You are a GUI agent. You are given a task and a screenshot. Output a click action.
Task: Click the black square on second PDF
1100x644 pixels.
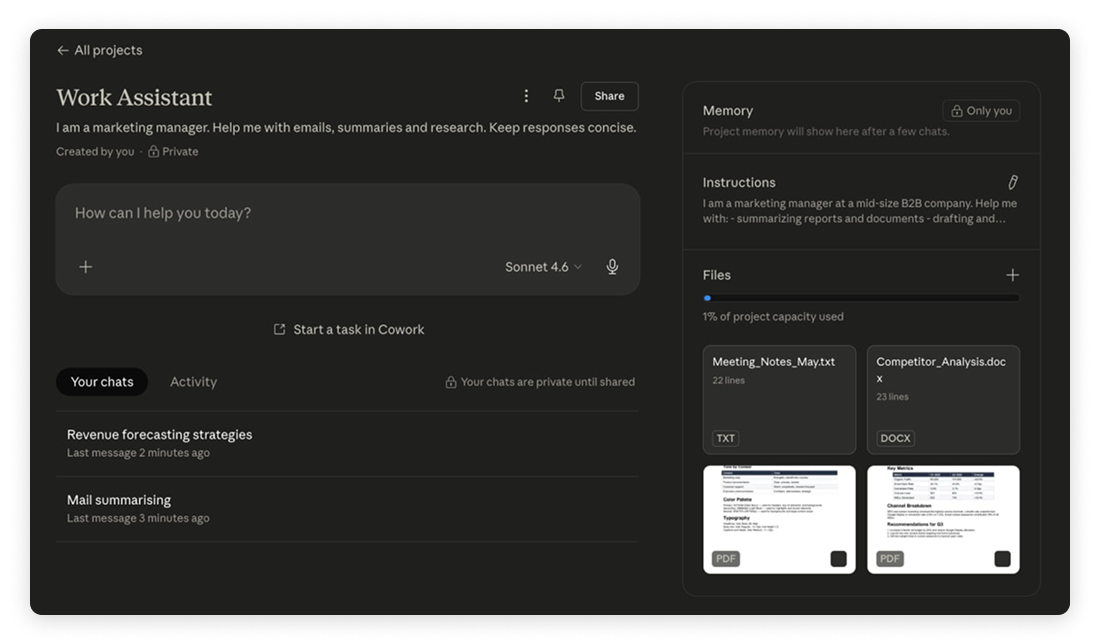[1001, 558]
